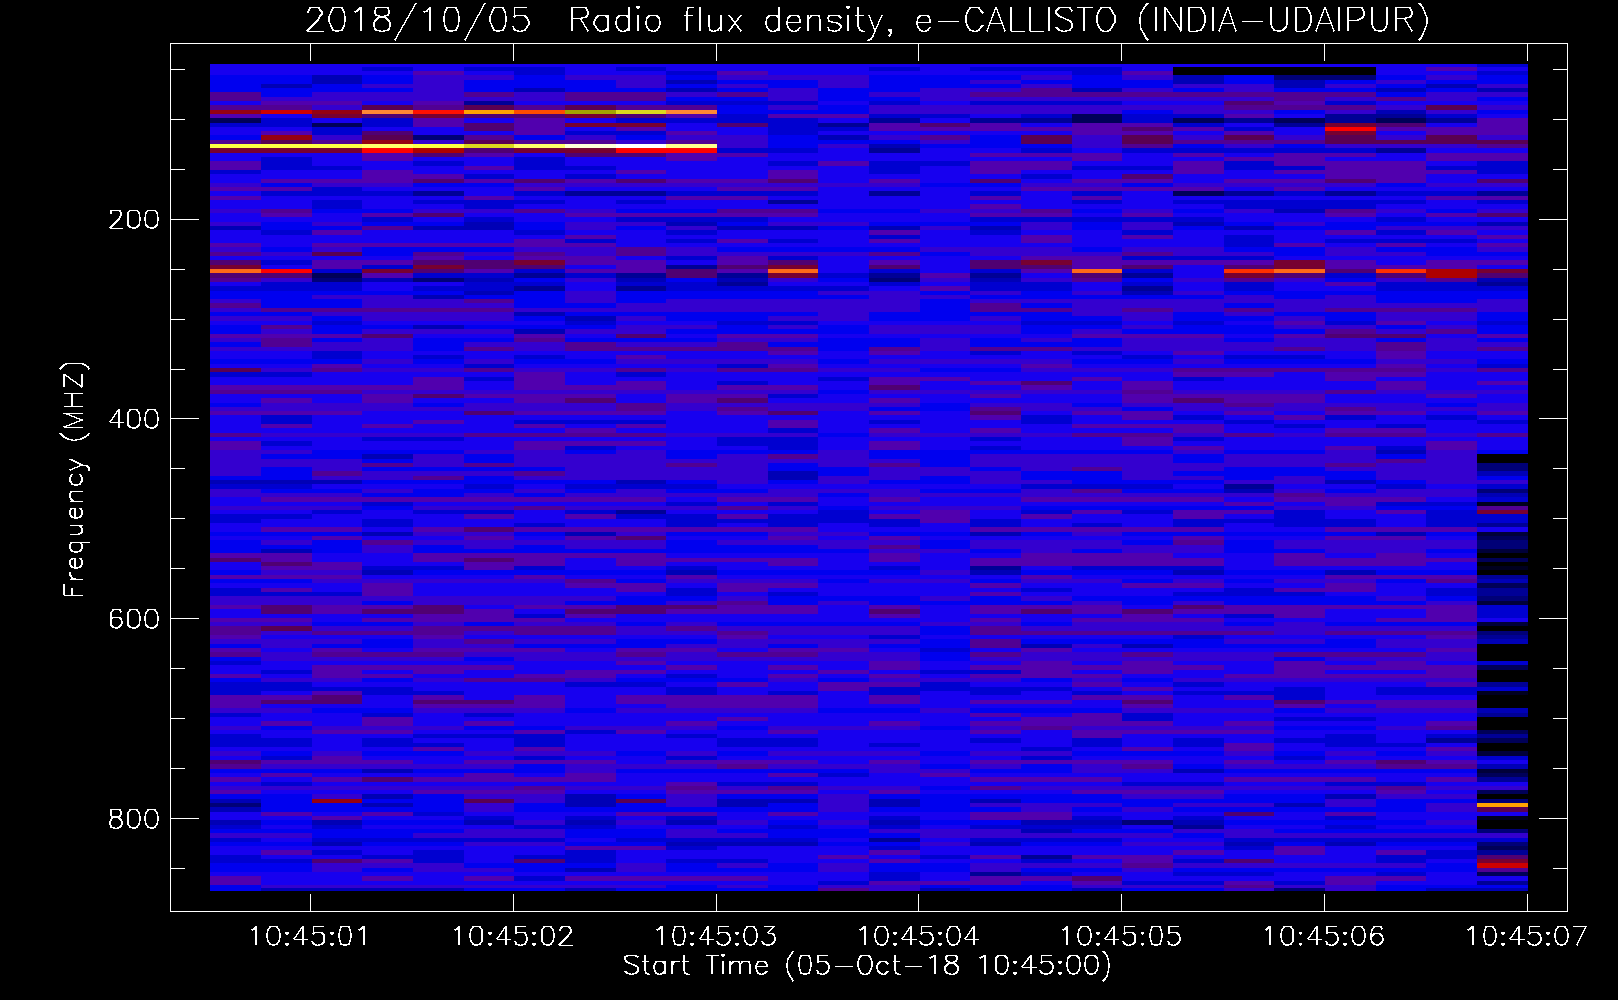Click the 10:45:03 time tick label

tap(715, 936)
